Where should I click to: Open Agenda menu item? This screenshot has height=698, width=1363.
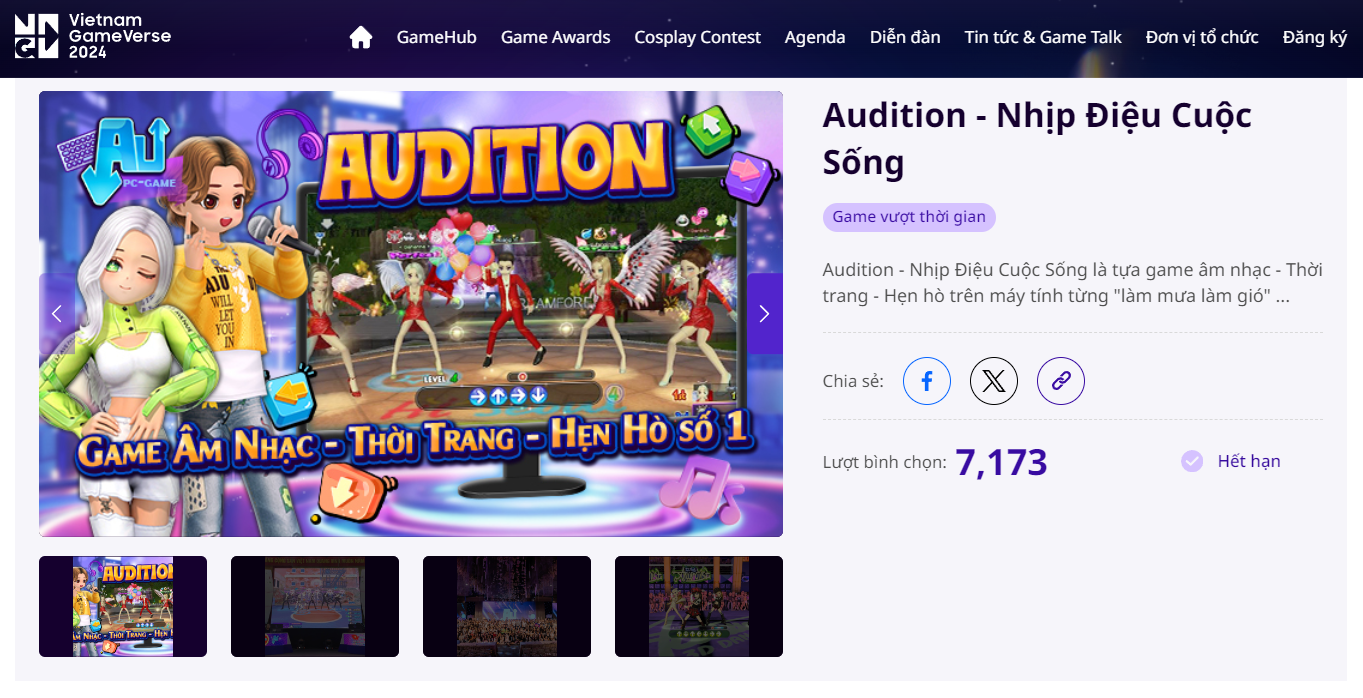click(x=815, y=37)
